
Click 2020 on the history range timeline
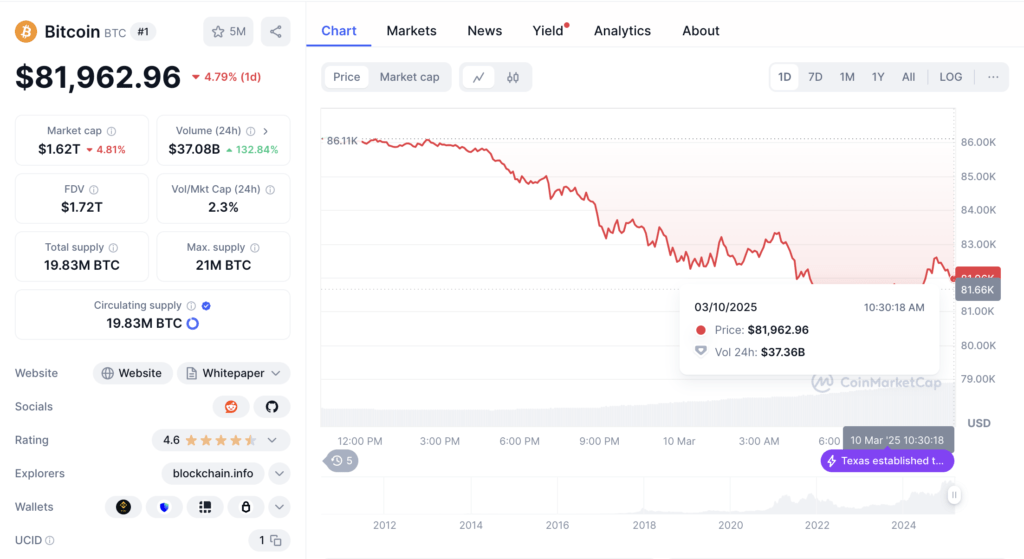tap(730, 525)
